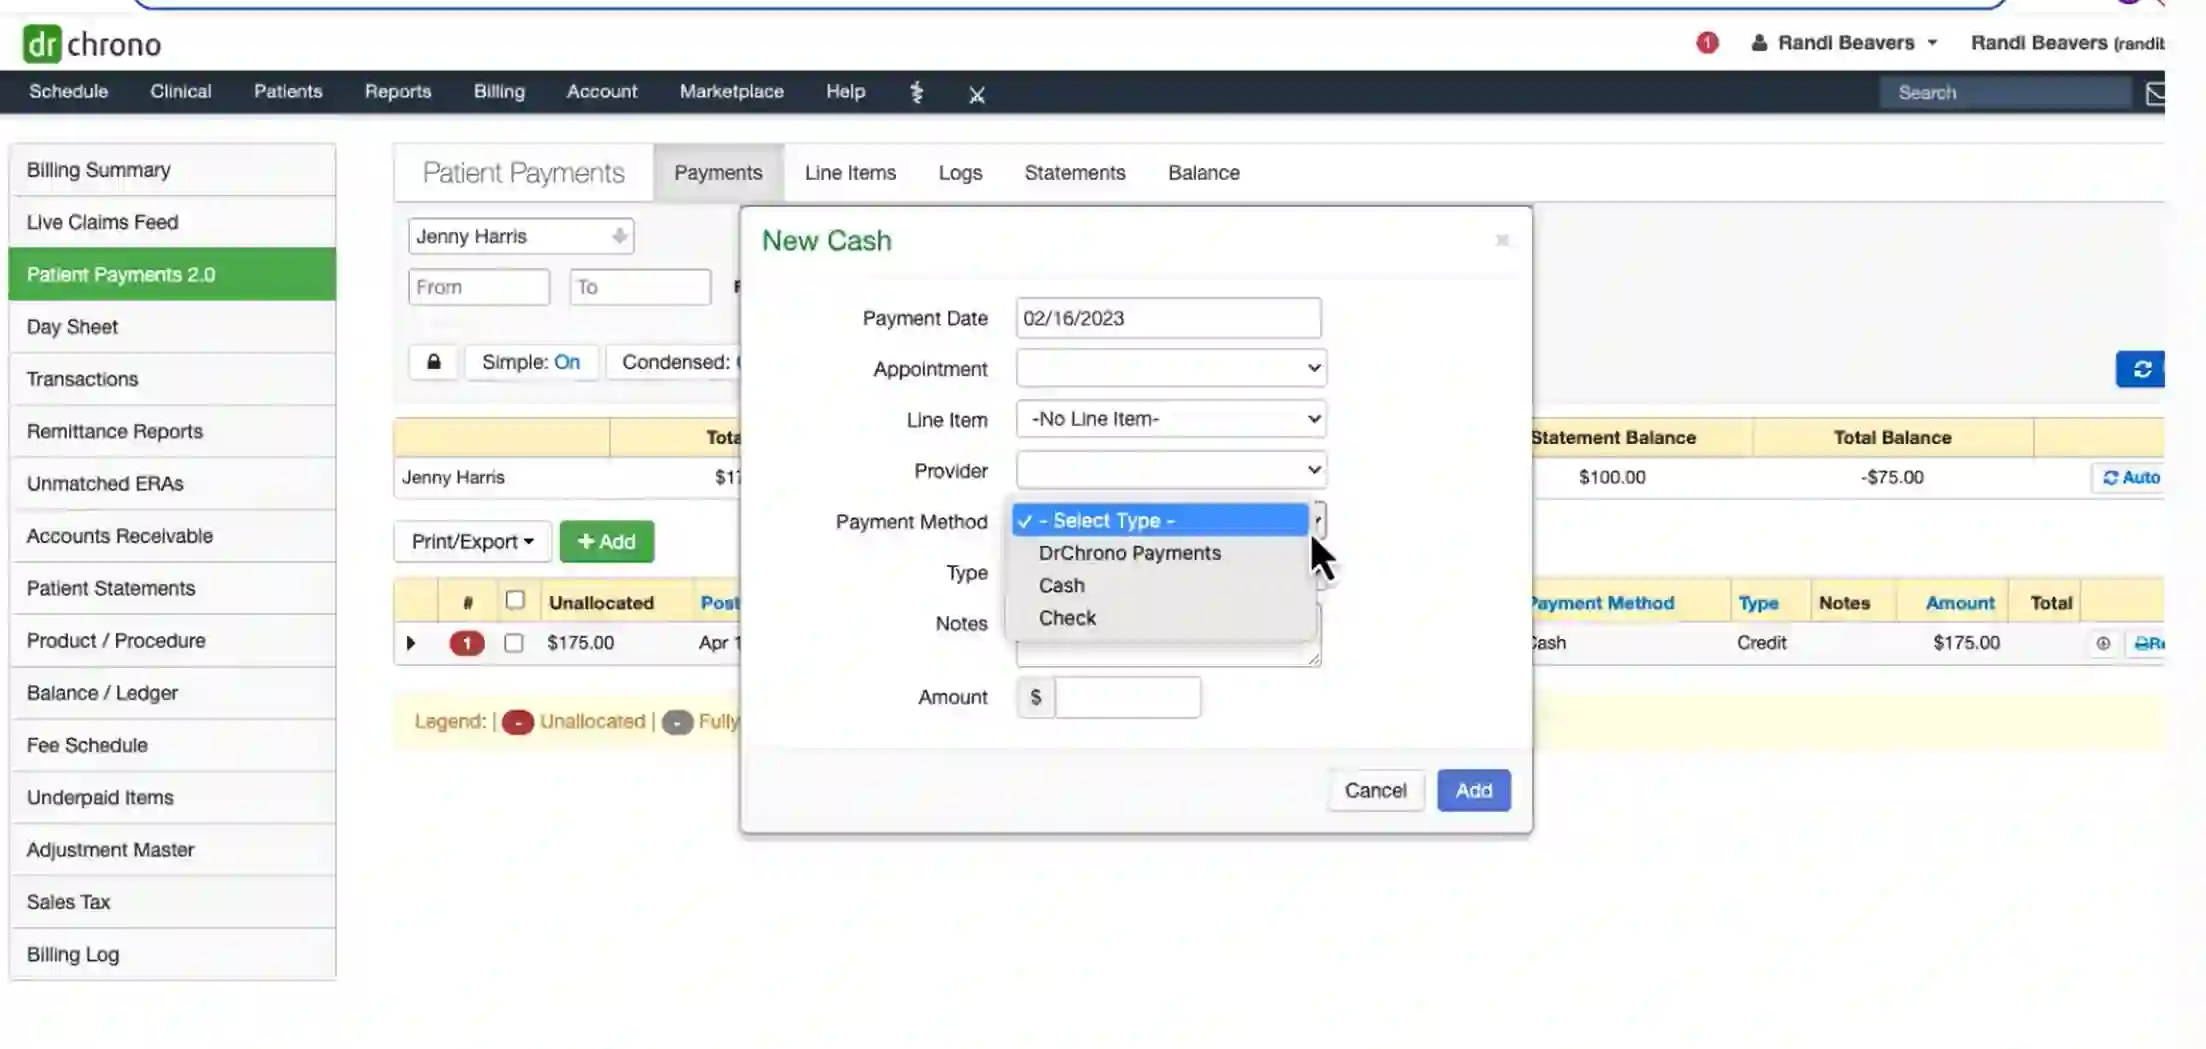Viewport: 2206px width, 1049px height.
Task: Select Cash from the Payment Method dropdown
Action: pos(1061,585)
